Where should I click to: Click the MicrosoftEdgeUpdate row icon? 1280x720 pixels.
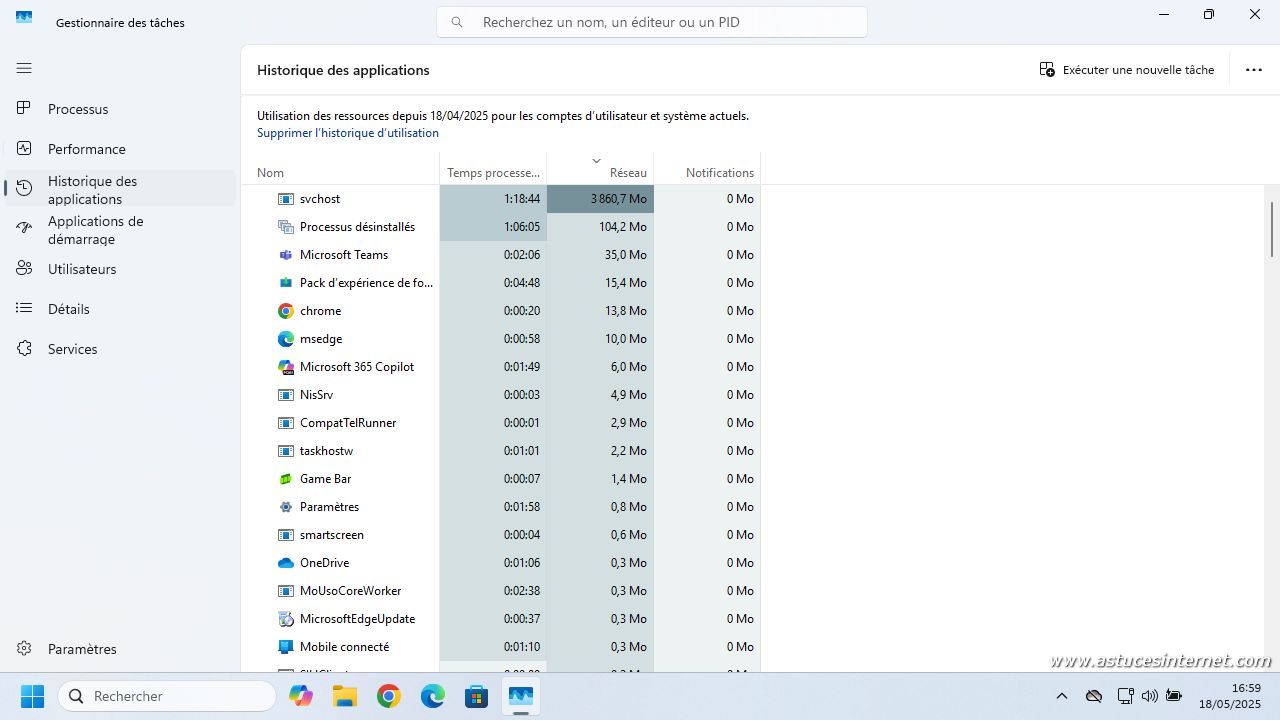(x=286, y=619)
